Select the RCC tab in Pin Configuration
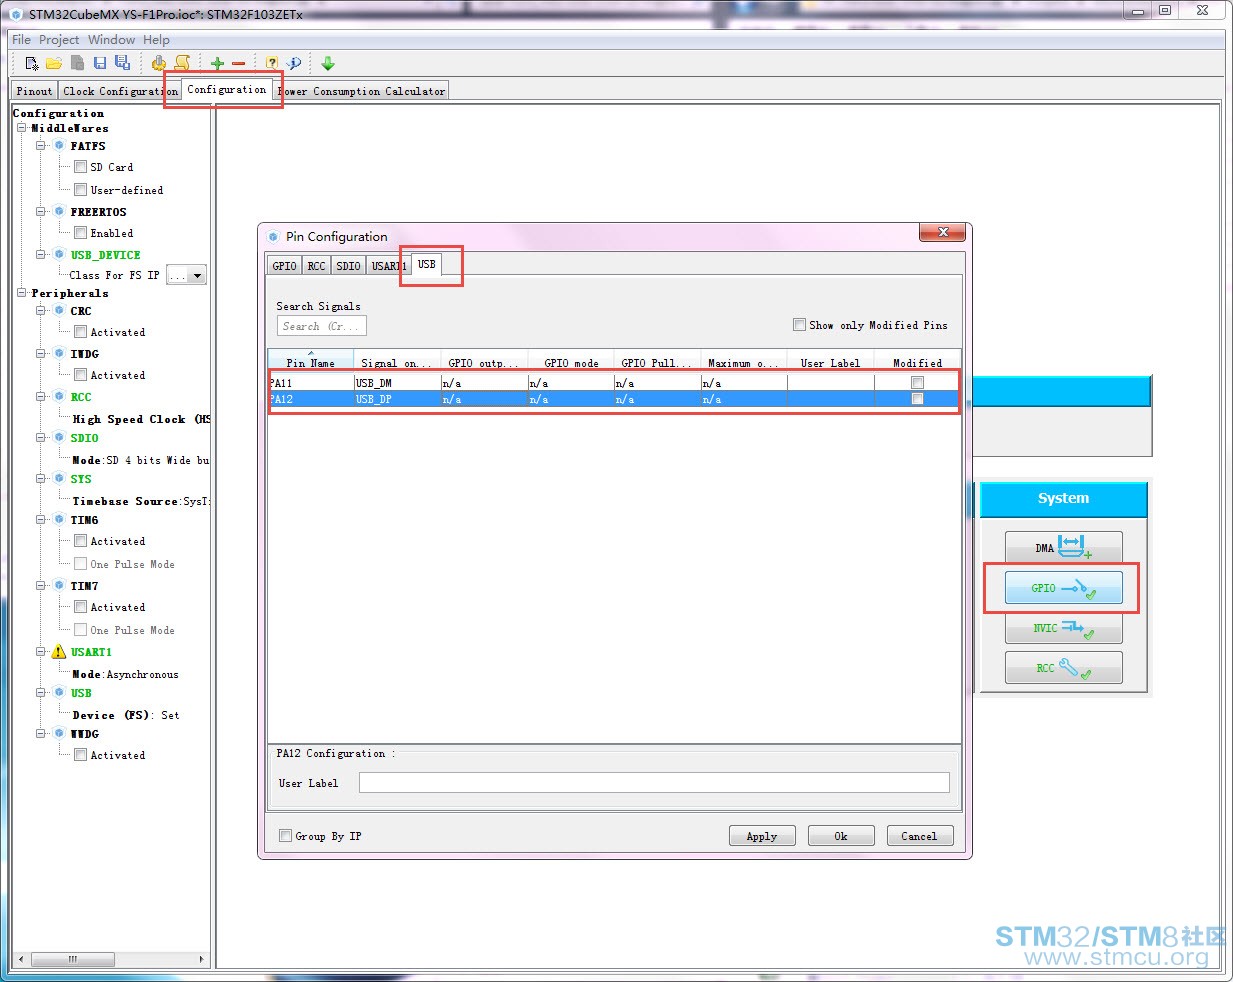This screenshot has height=982, width=1233. tap(316, 266)
